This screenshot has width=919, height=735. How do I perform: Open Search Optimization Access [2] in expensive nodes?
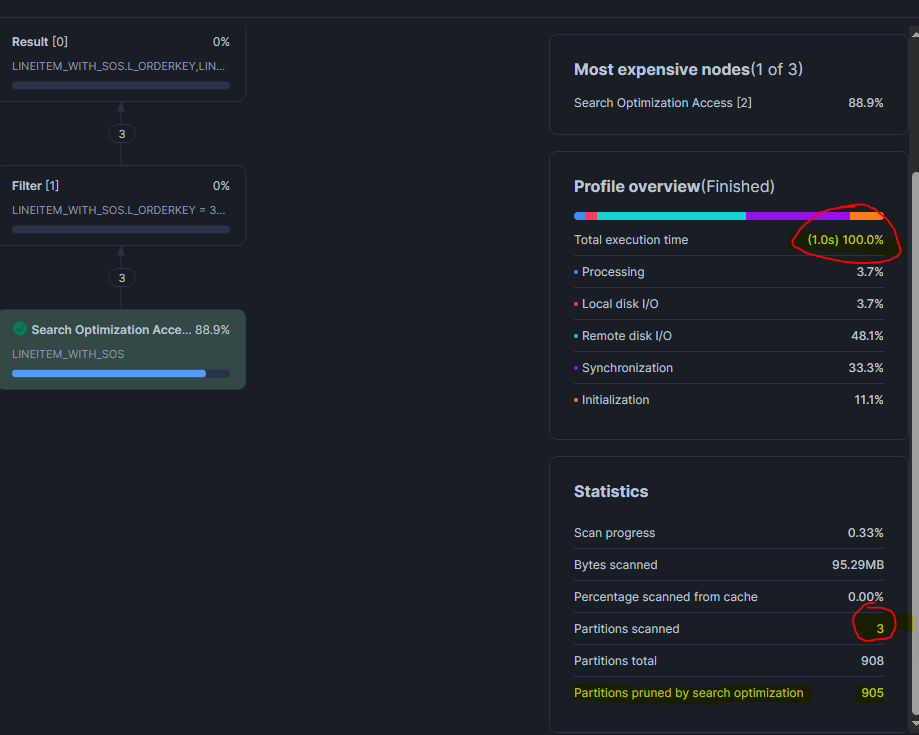point(662,103)
